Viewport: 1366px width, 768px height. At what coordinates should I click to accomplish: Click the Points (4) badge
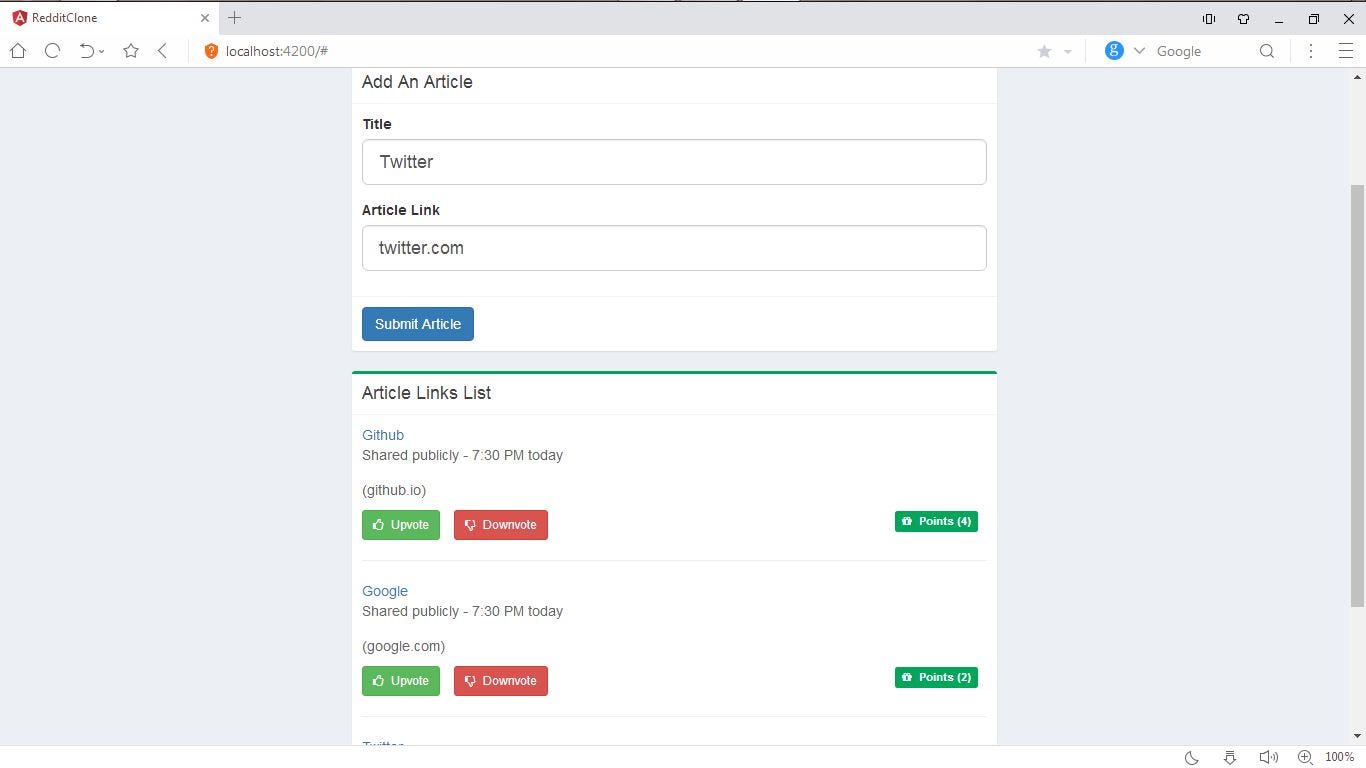click(x=936, y=521)
